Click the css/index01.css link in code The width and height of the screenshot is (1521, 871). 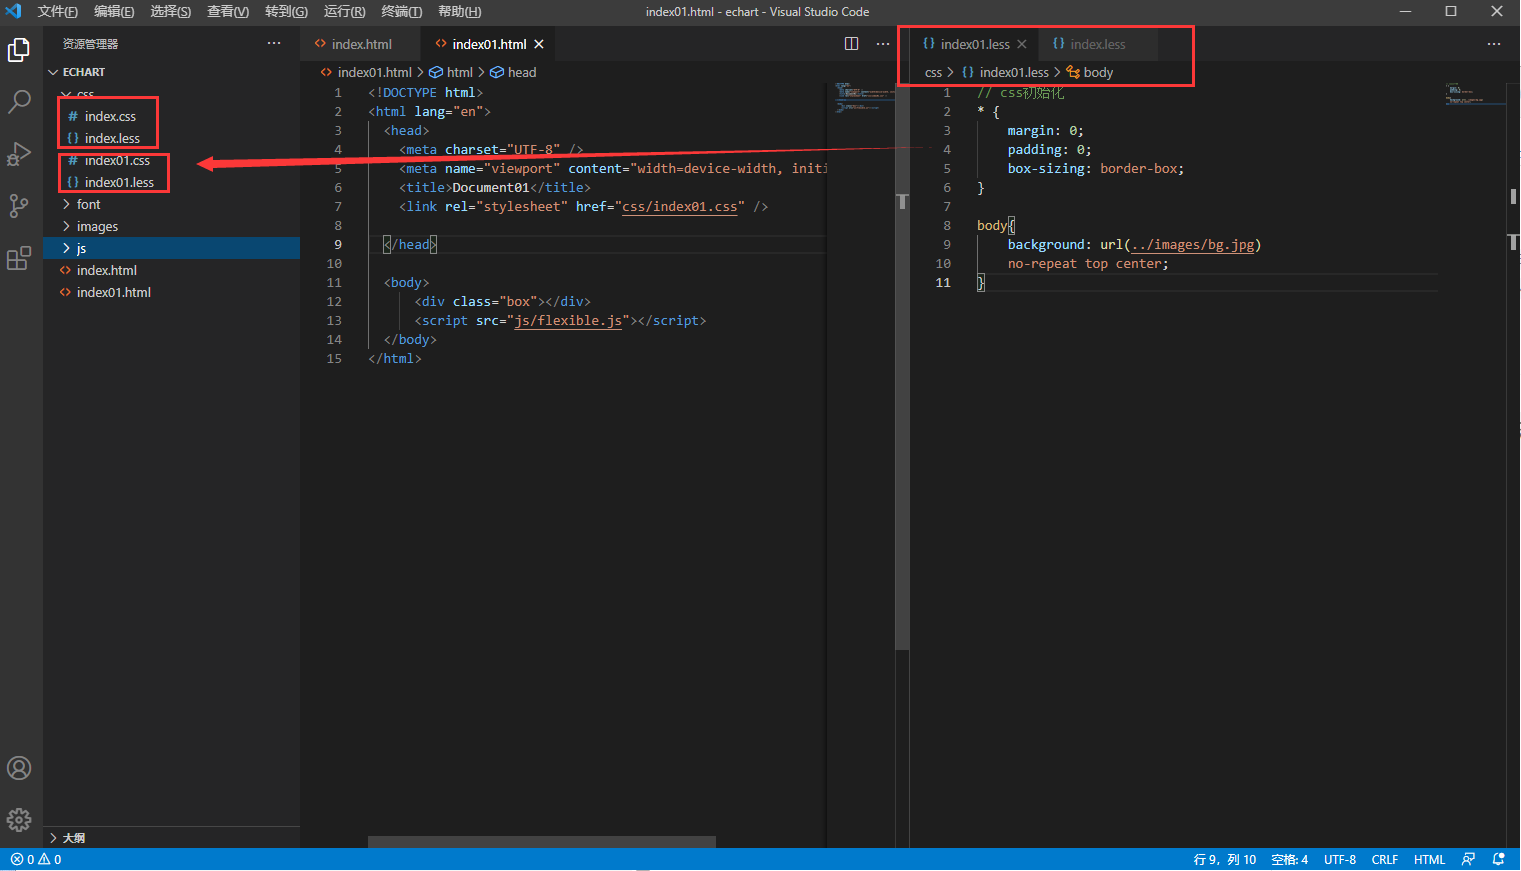pos(679,207)
